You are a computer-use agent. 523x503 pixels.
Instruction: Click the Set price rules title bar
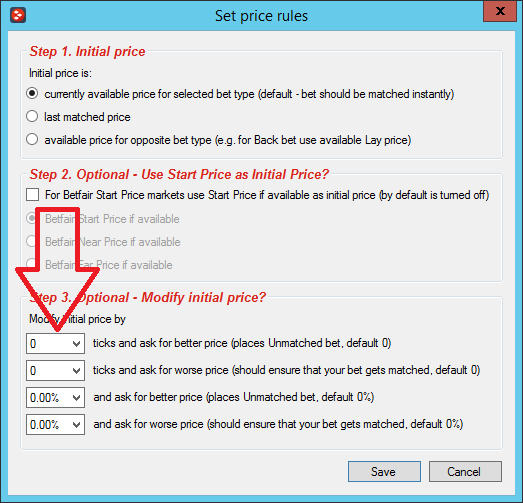[x=261, y=16]
